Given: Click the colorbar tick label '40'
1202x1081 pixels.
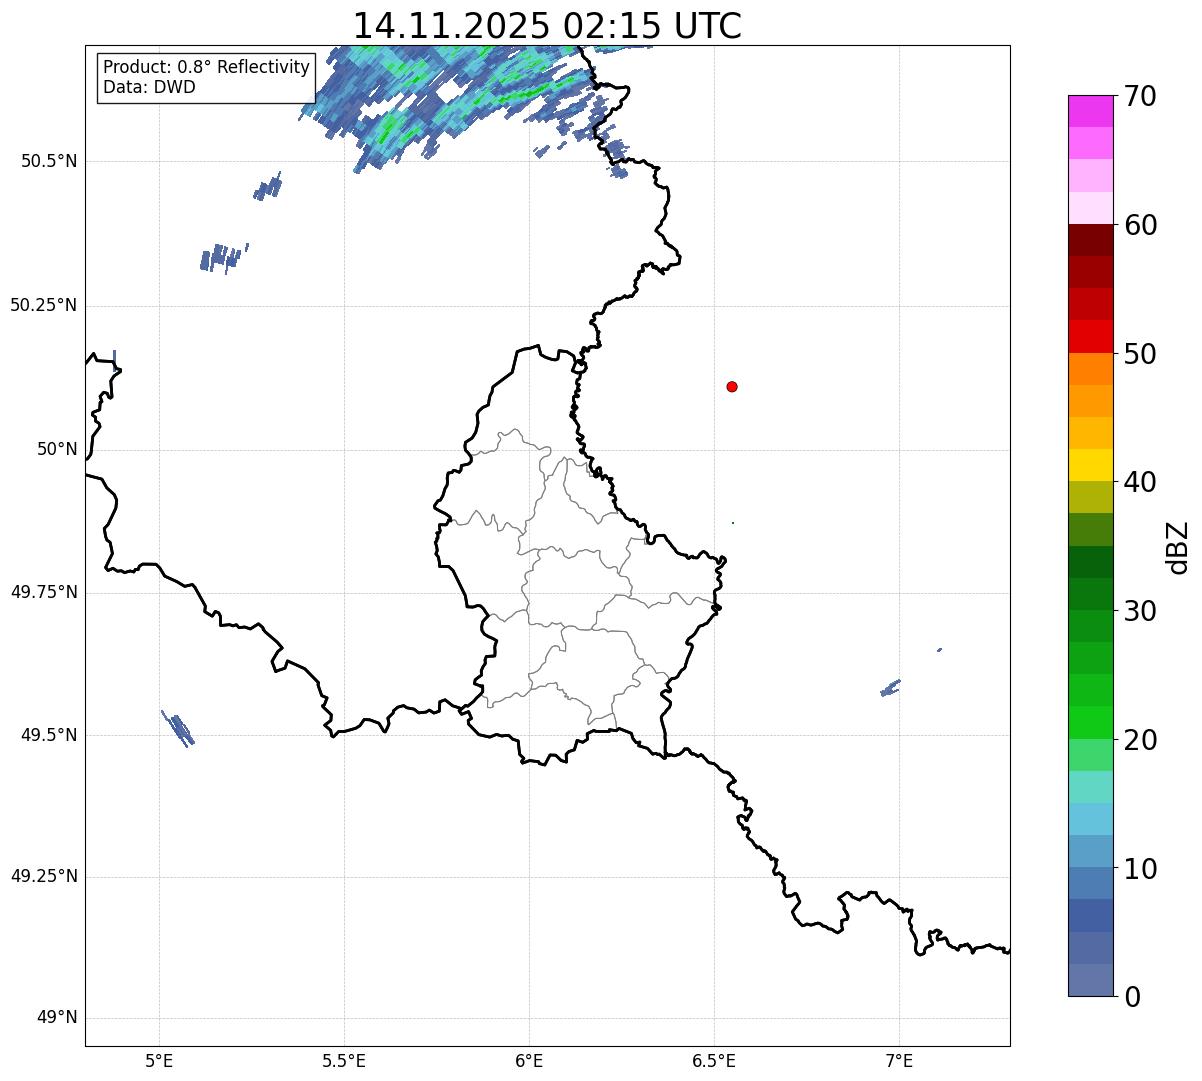Looking at the screenshot, I should tap(1140, 482).
